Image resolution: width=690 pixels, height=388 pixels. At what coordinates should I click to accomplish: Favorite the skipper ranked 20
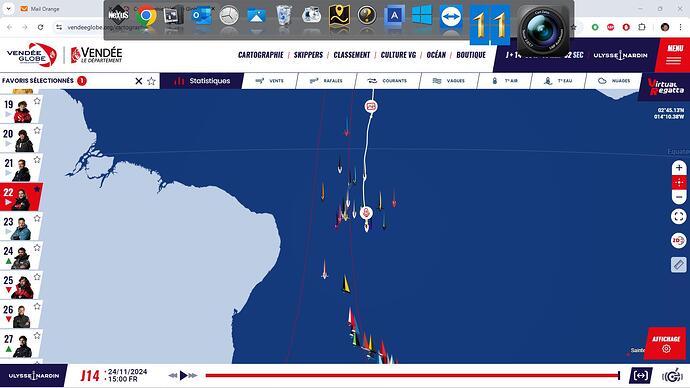pyautogui.click(x=37, y=131)
